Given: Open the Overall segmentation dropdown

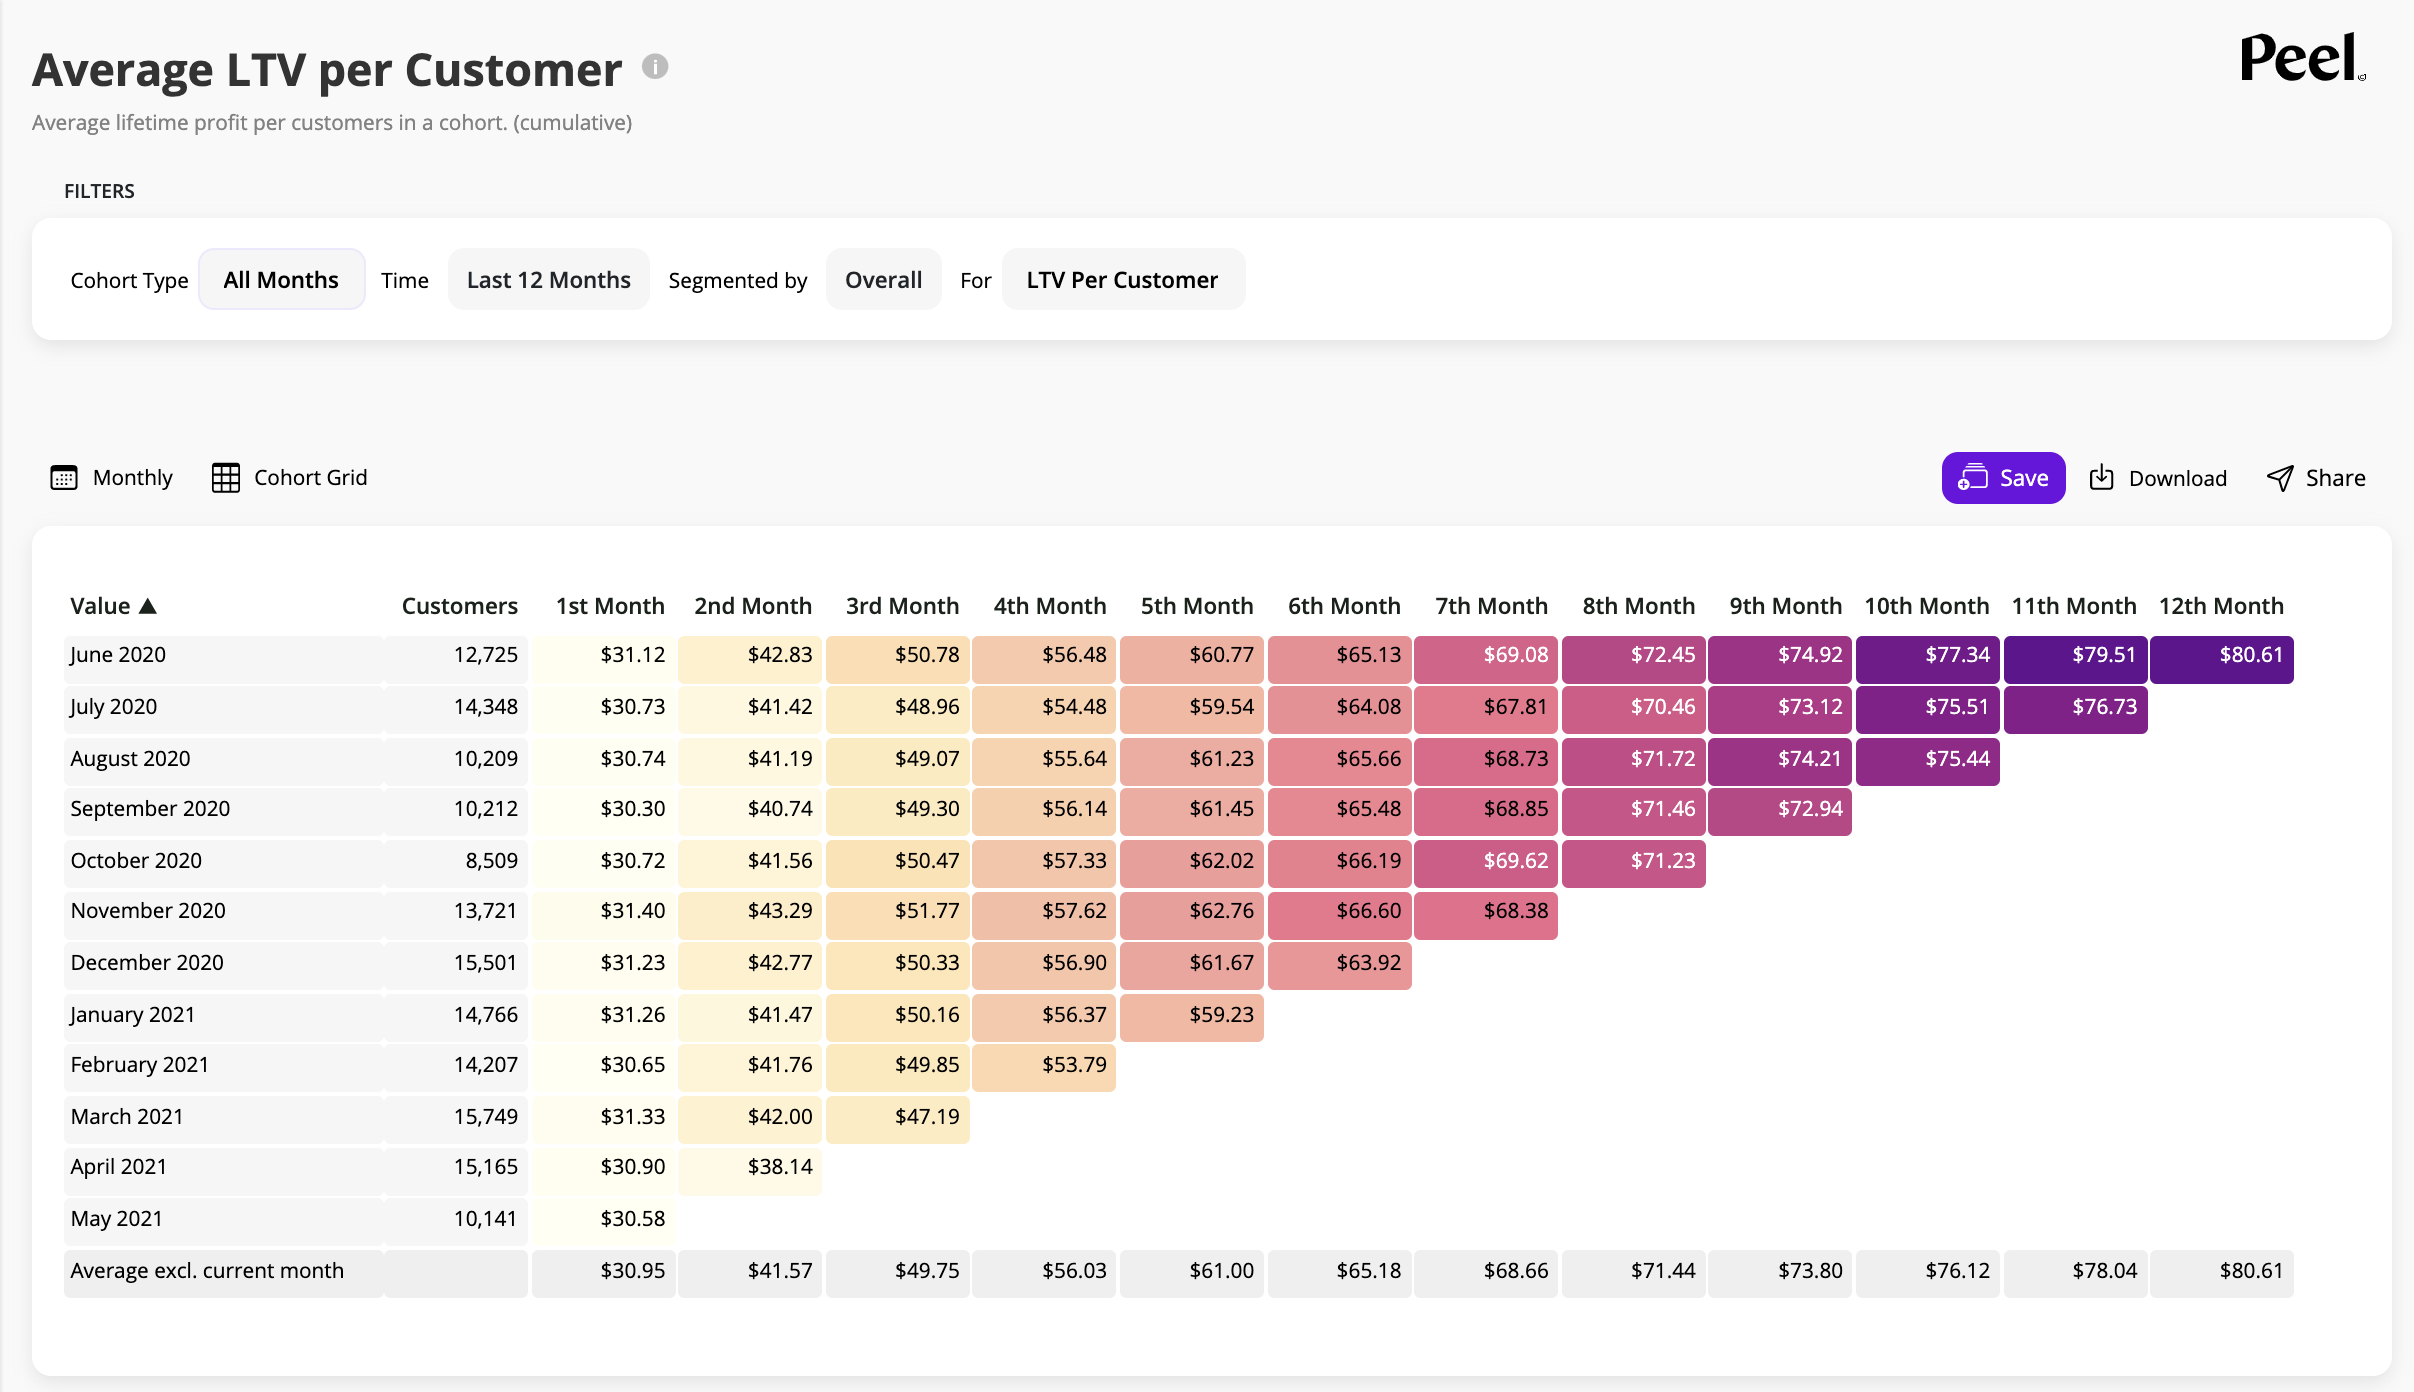Looking at the screenshot, I should 883,280.
